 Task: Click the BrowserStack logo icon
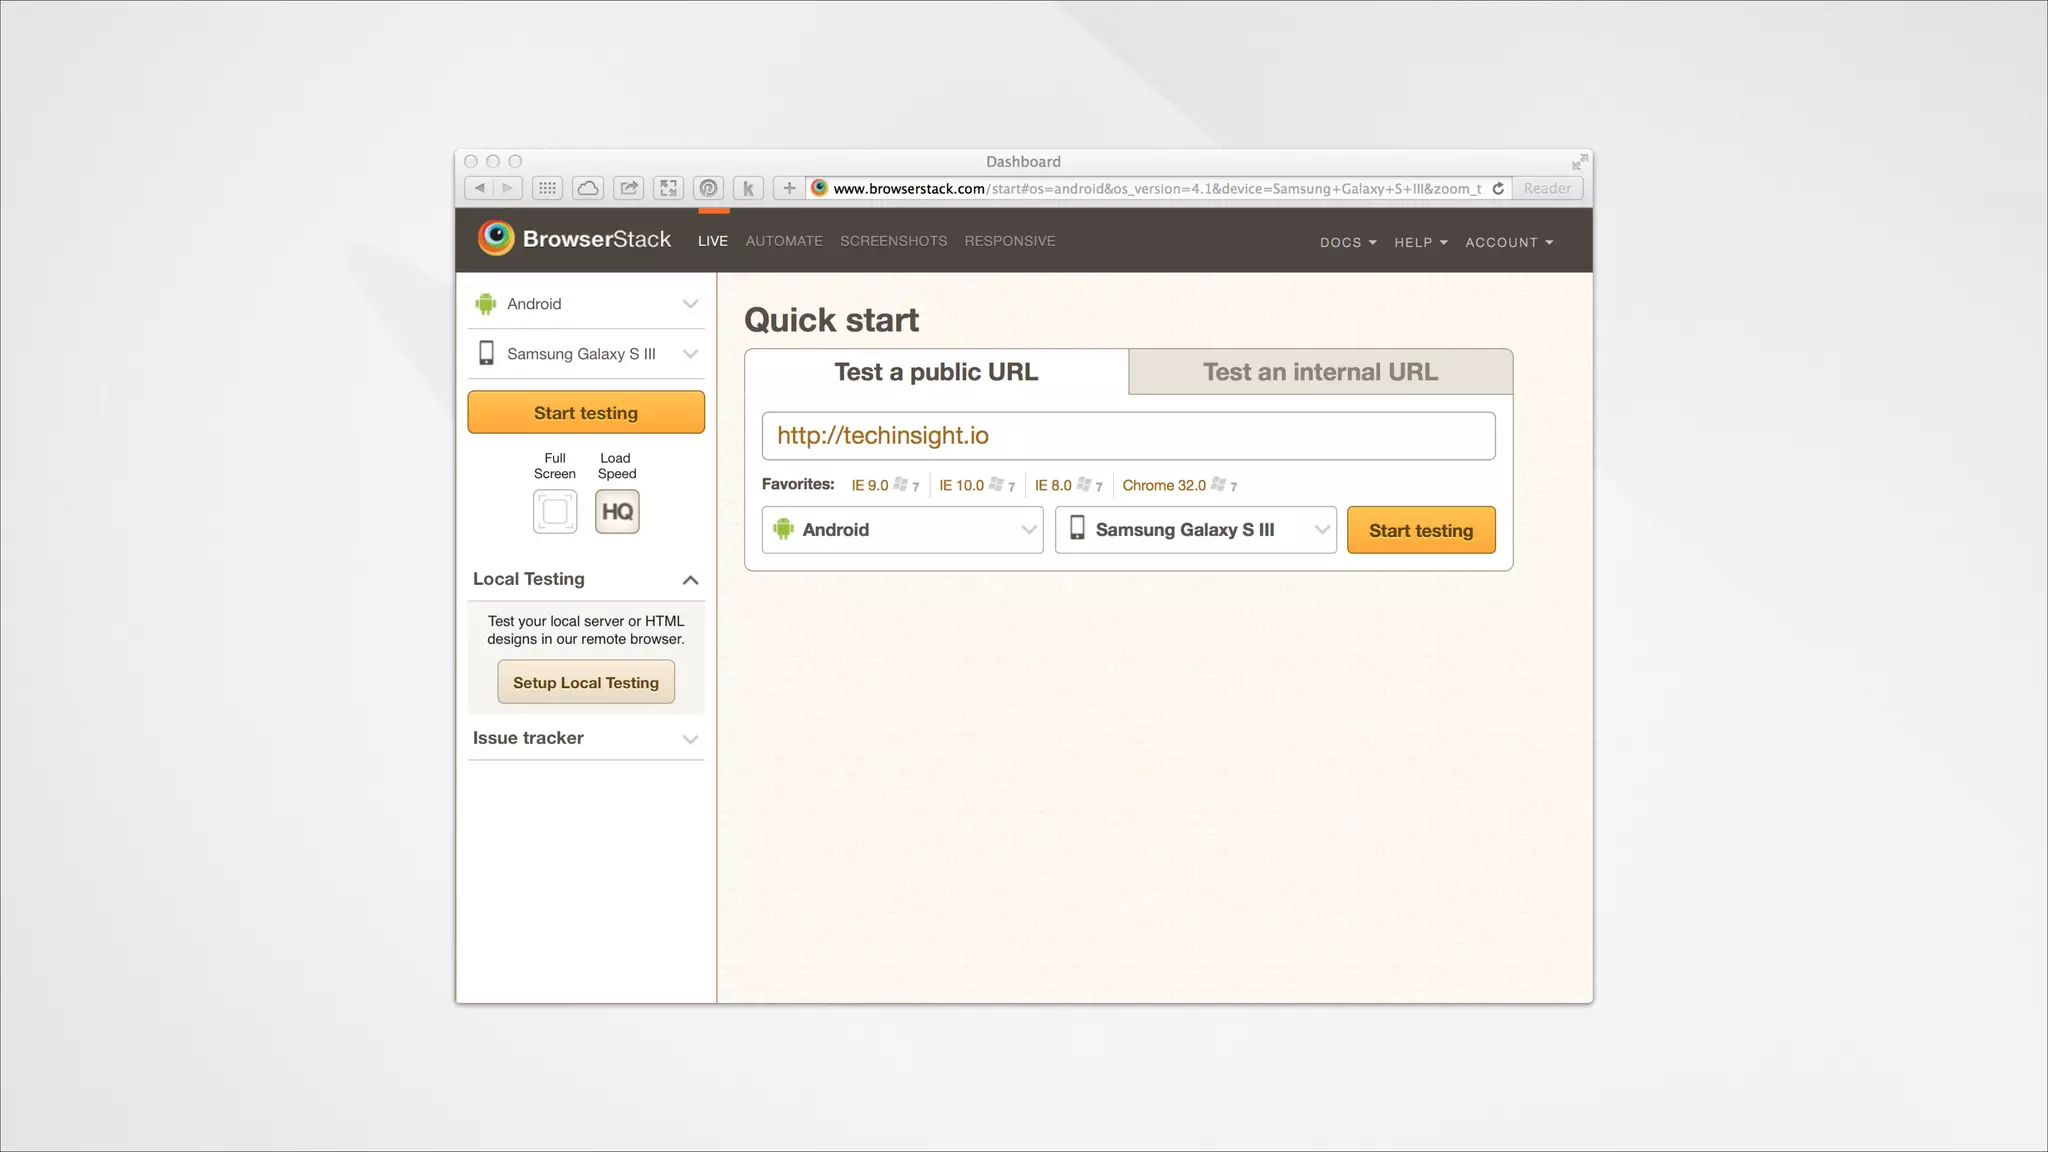[496, 238]
